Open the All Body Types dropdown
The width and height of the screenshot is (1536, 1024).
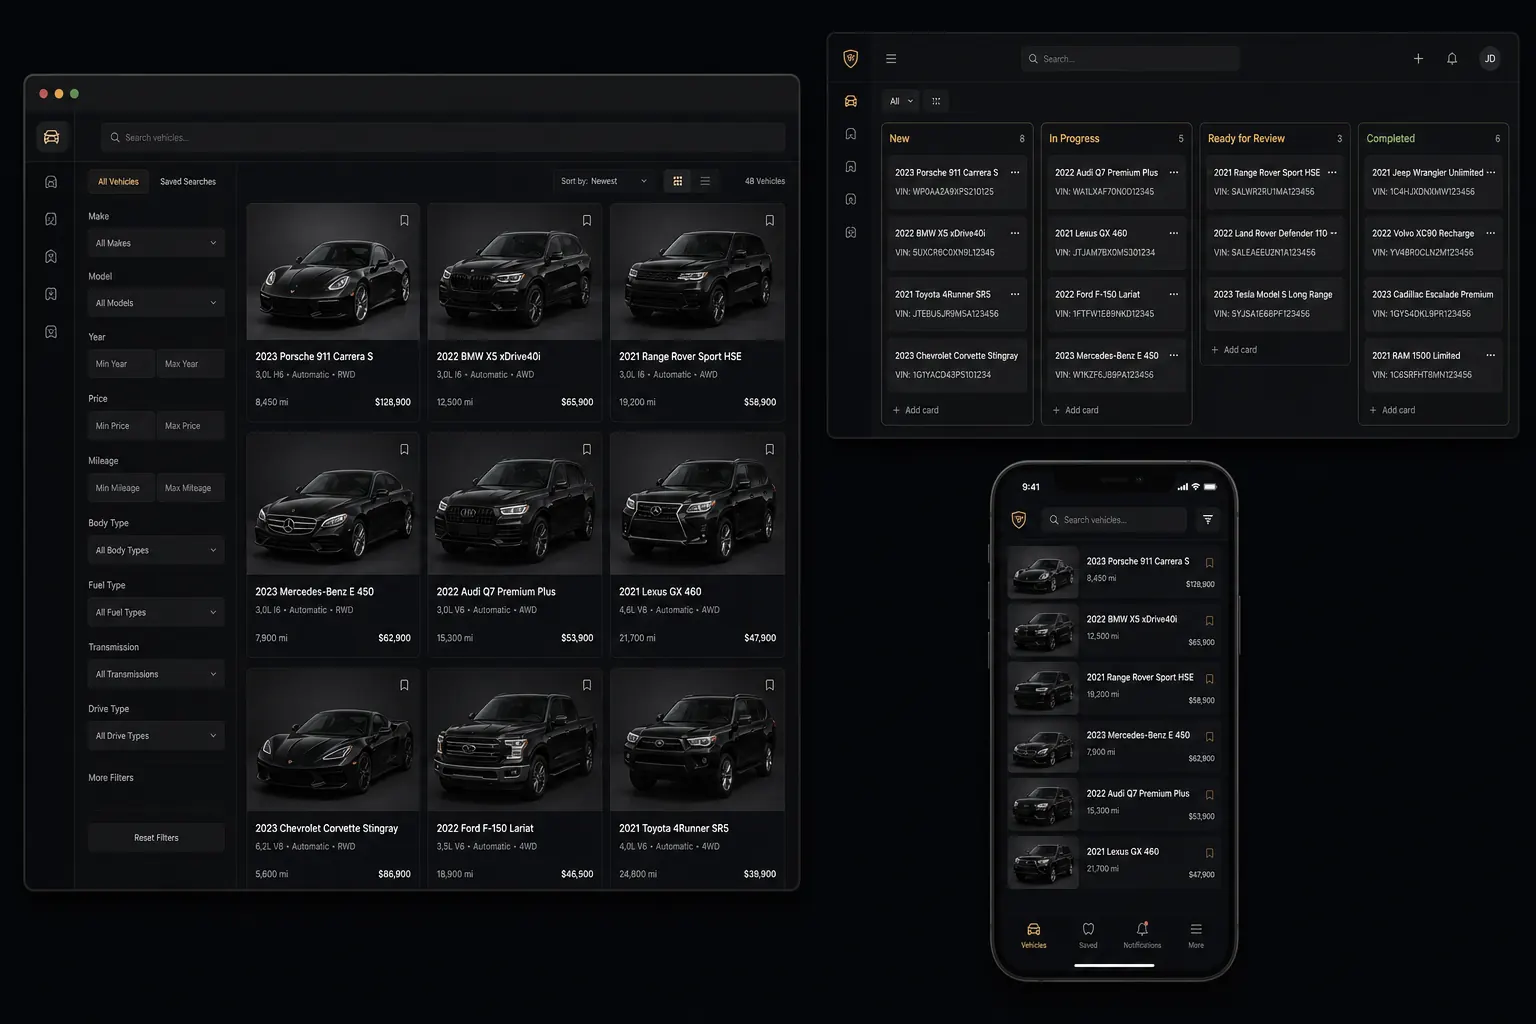pos(156,550)
